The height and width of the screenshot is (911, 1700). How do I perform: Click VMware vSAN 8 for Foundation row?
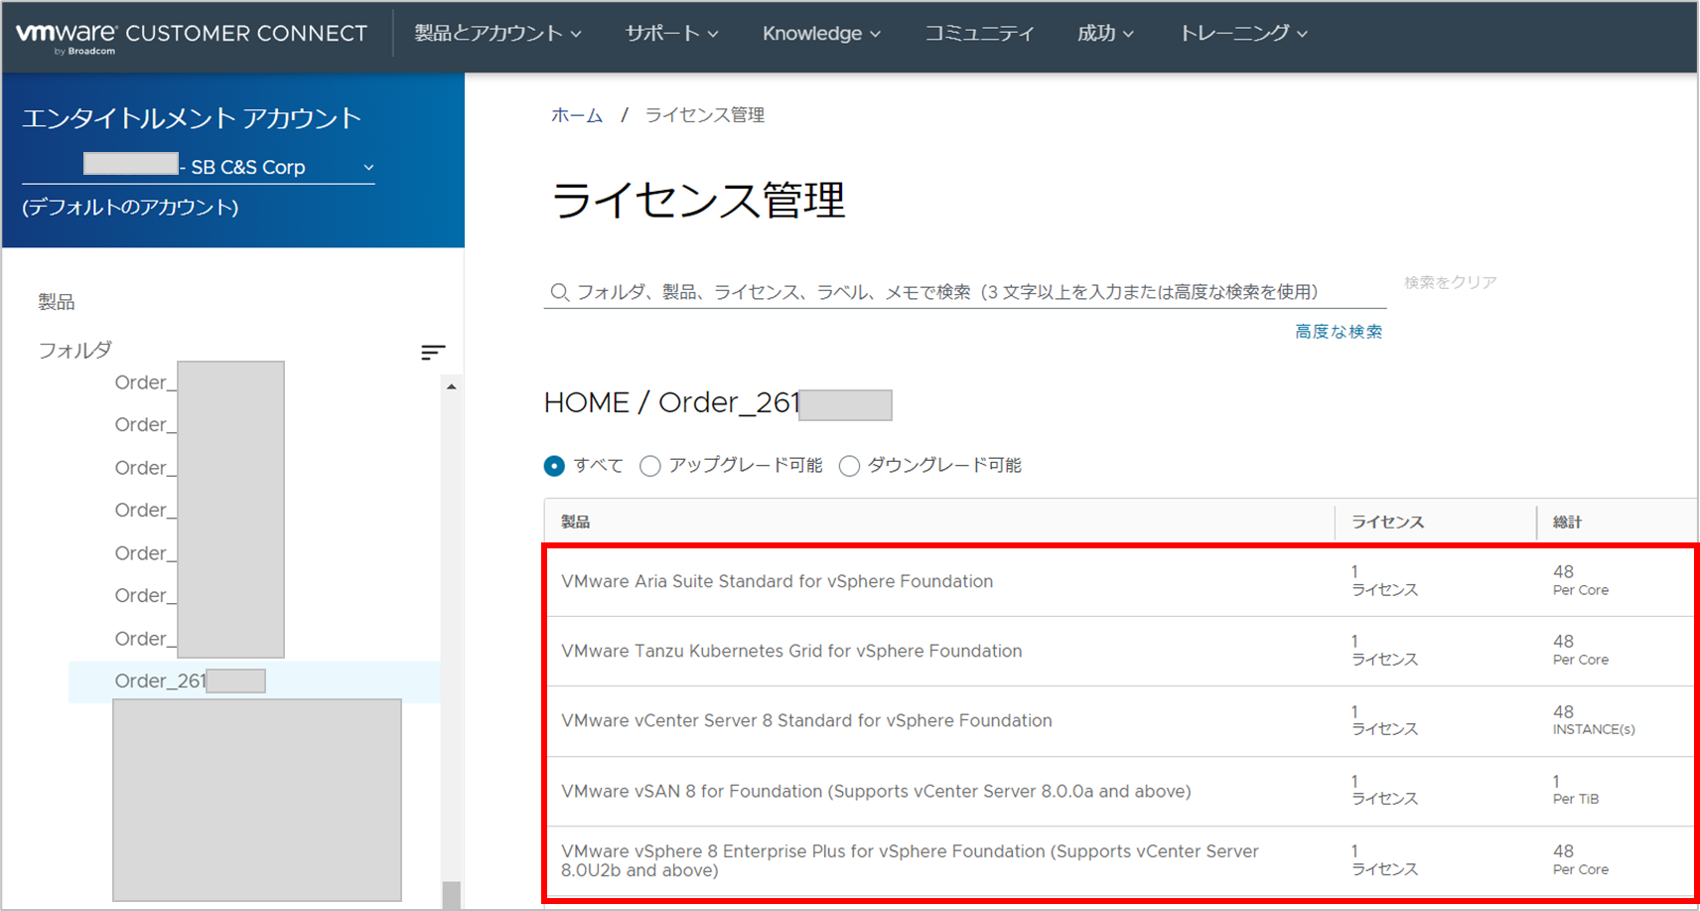click(1120, 791)
